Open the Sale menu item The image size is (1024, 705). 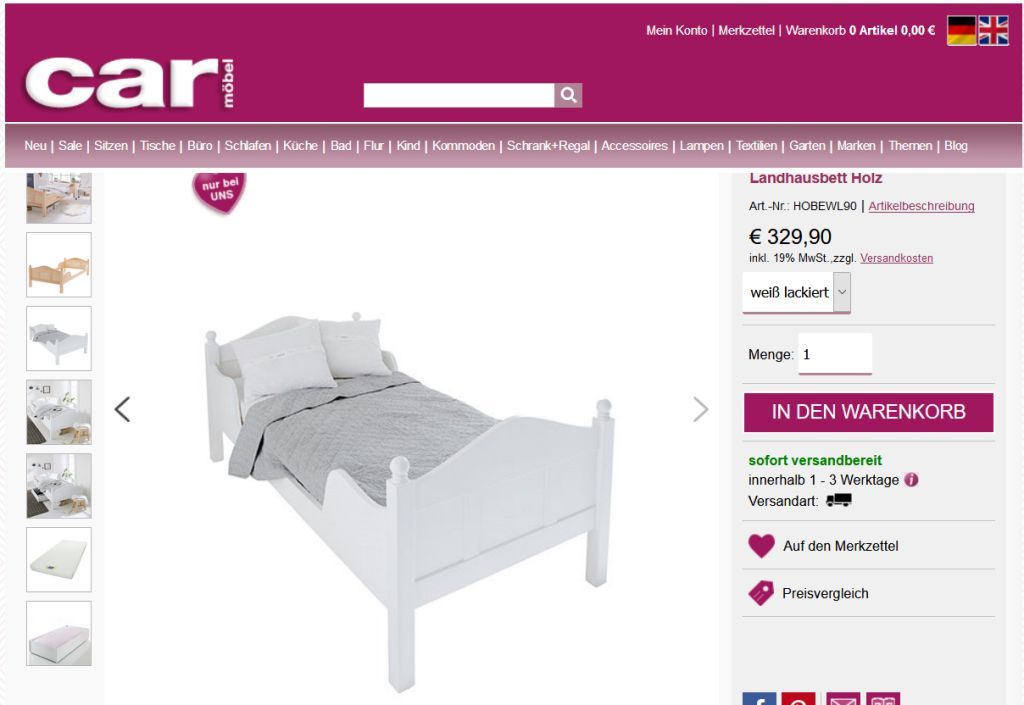(x=70, y=146)
